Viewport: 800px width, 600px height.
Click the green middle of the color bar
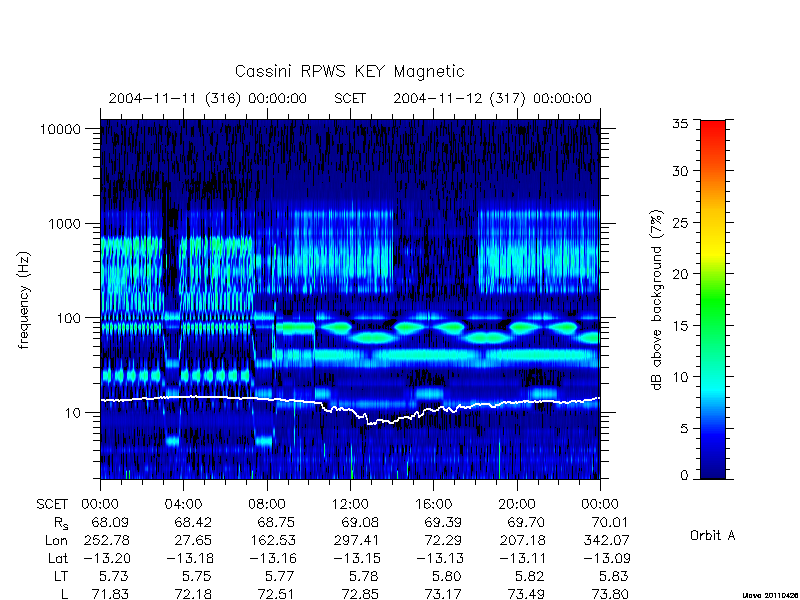[713, 300]
